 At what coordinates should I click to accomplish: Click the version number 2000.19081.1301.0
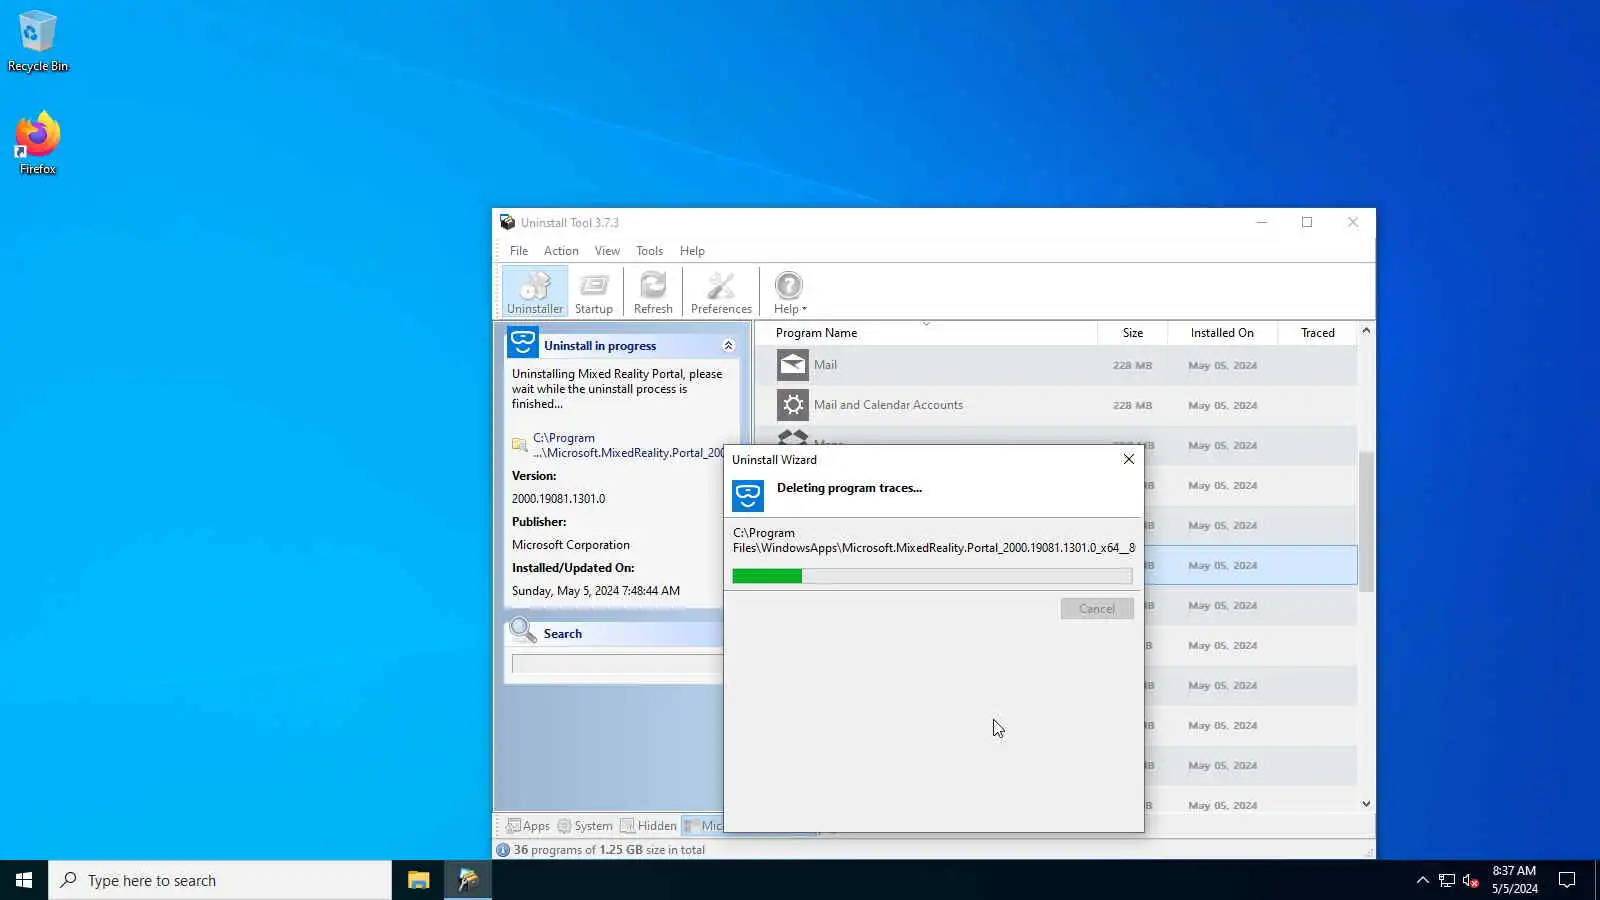click(558, 499)
